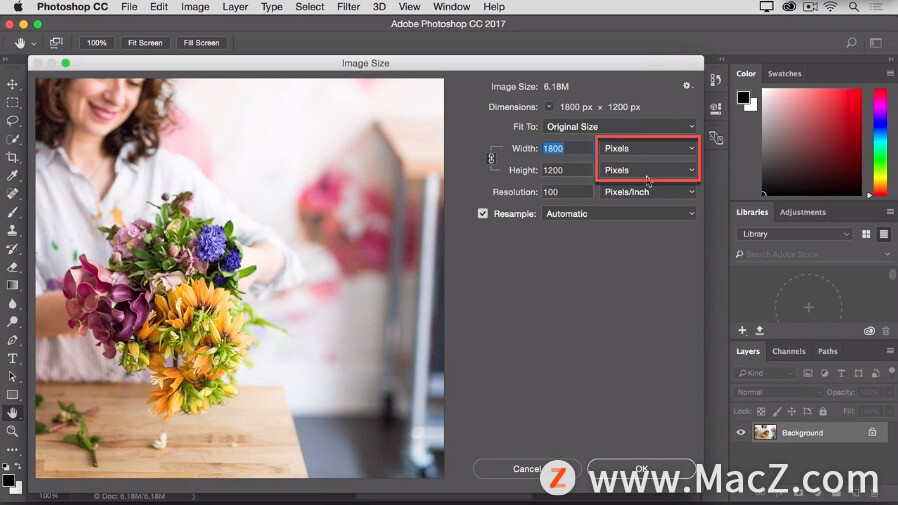Select the History Brush tool
The height and width of the screenshot is (505, 898).
(12, 249)
